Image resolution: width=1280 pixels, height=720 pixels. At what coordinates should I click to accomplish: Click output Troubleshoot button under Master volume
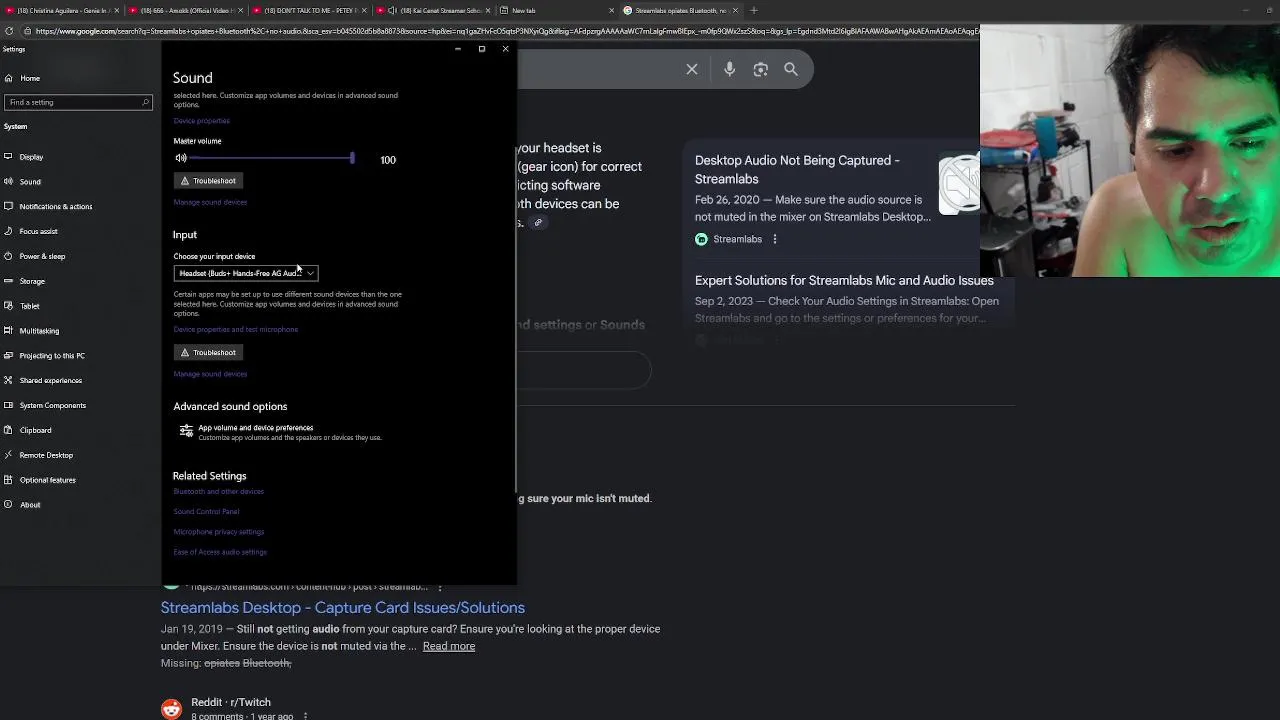pos(208,181)
